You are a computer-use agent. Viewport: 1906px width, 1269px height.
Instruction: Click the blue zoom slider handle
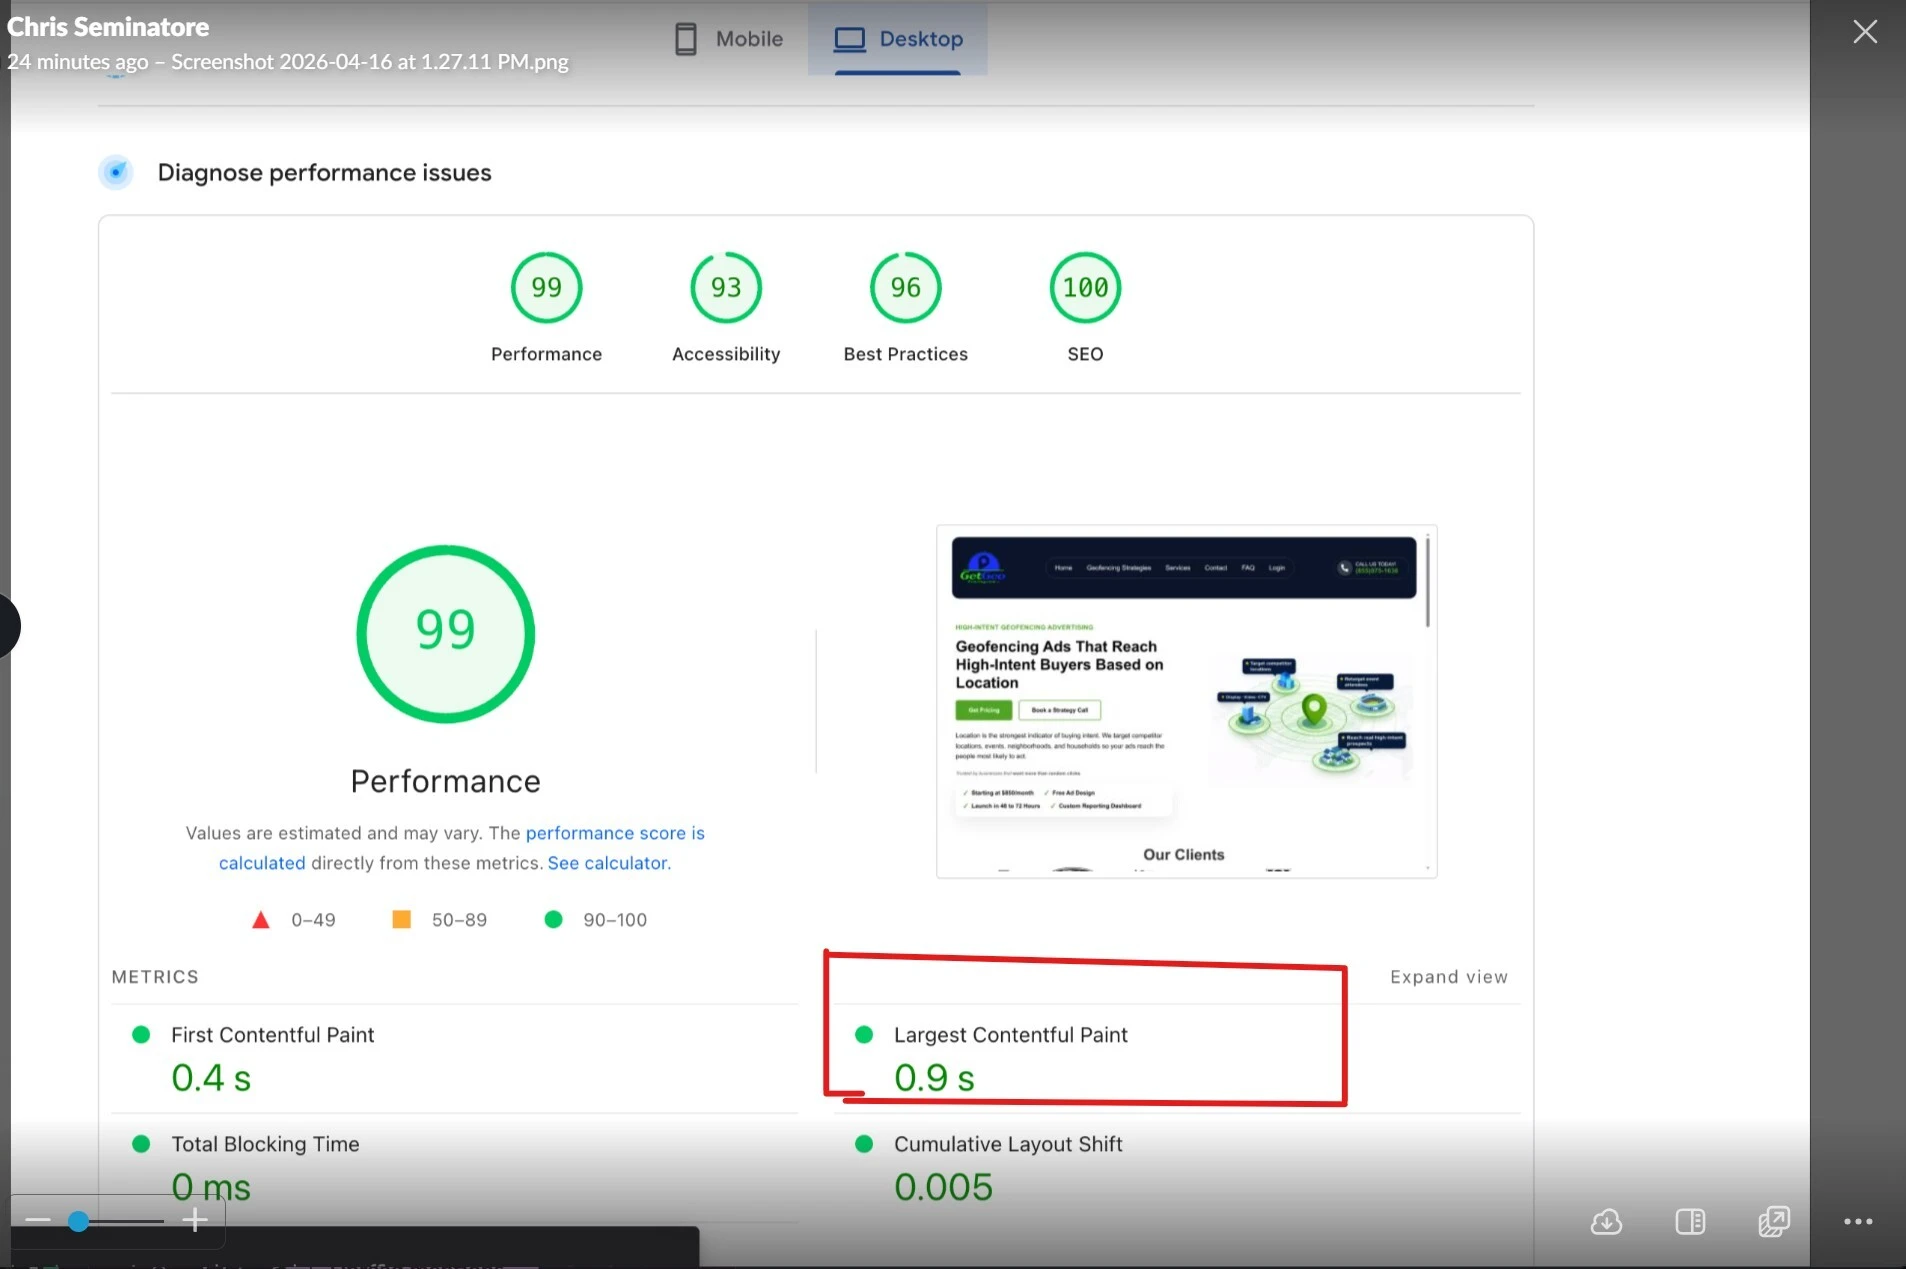tap(78, 1220)
